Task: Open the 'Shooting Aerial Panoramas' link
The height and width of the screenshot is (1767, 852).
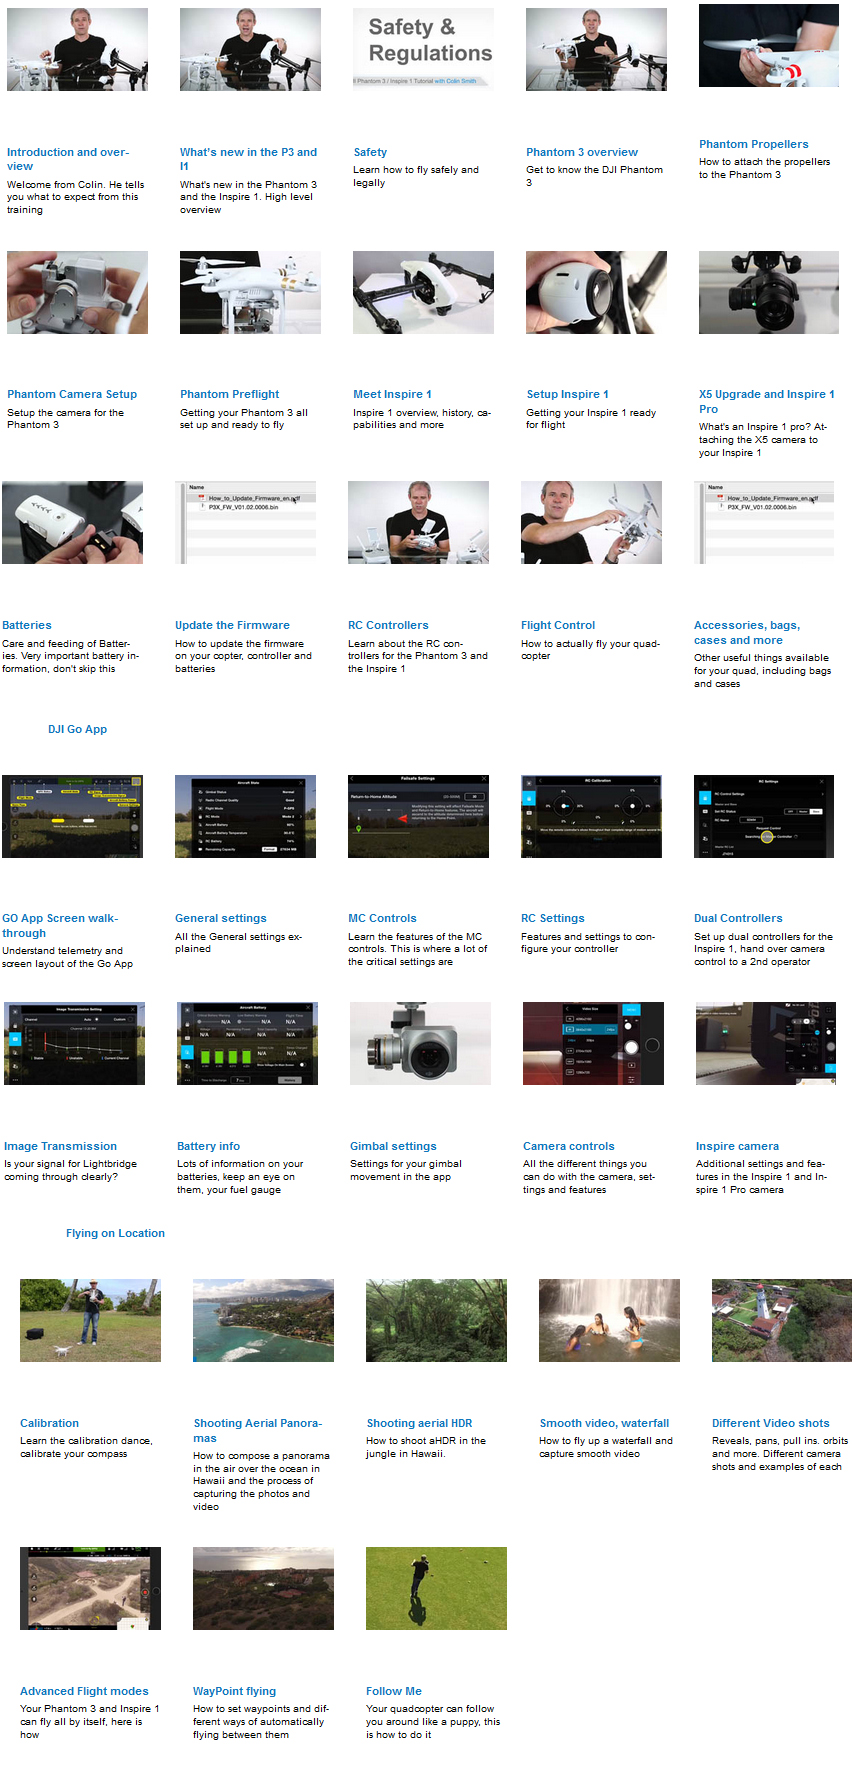Action: (257, 1430)
